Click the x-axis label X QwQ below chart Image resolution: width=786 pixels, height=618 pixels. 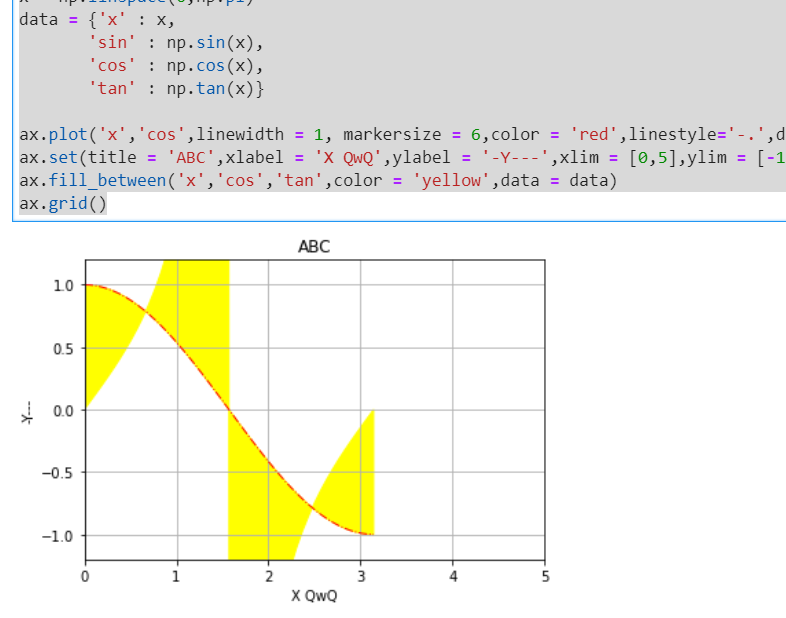pos(314,596)
